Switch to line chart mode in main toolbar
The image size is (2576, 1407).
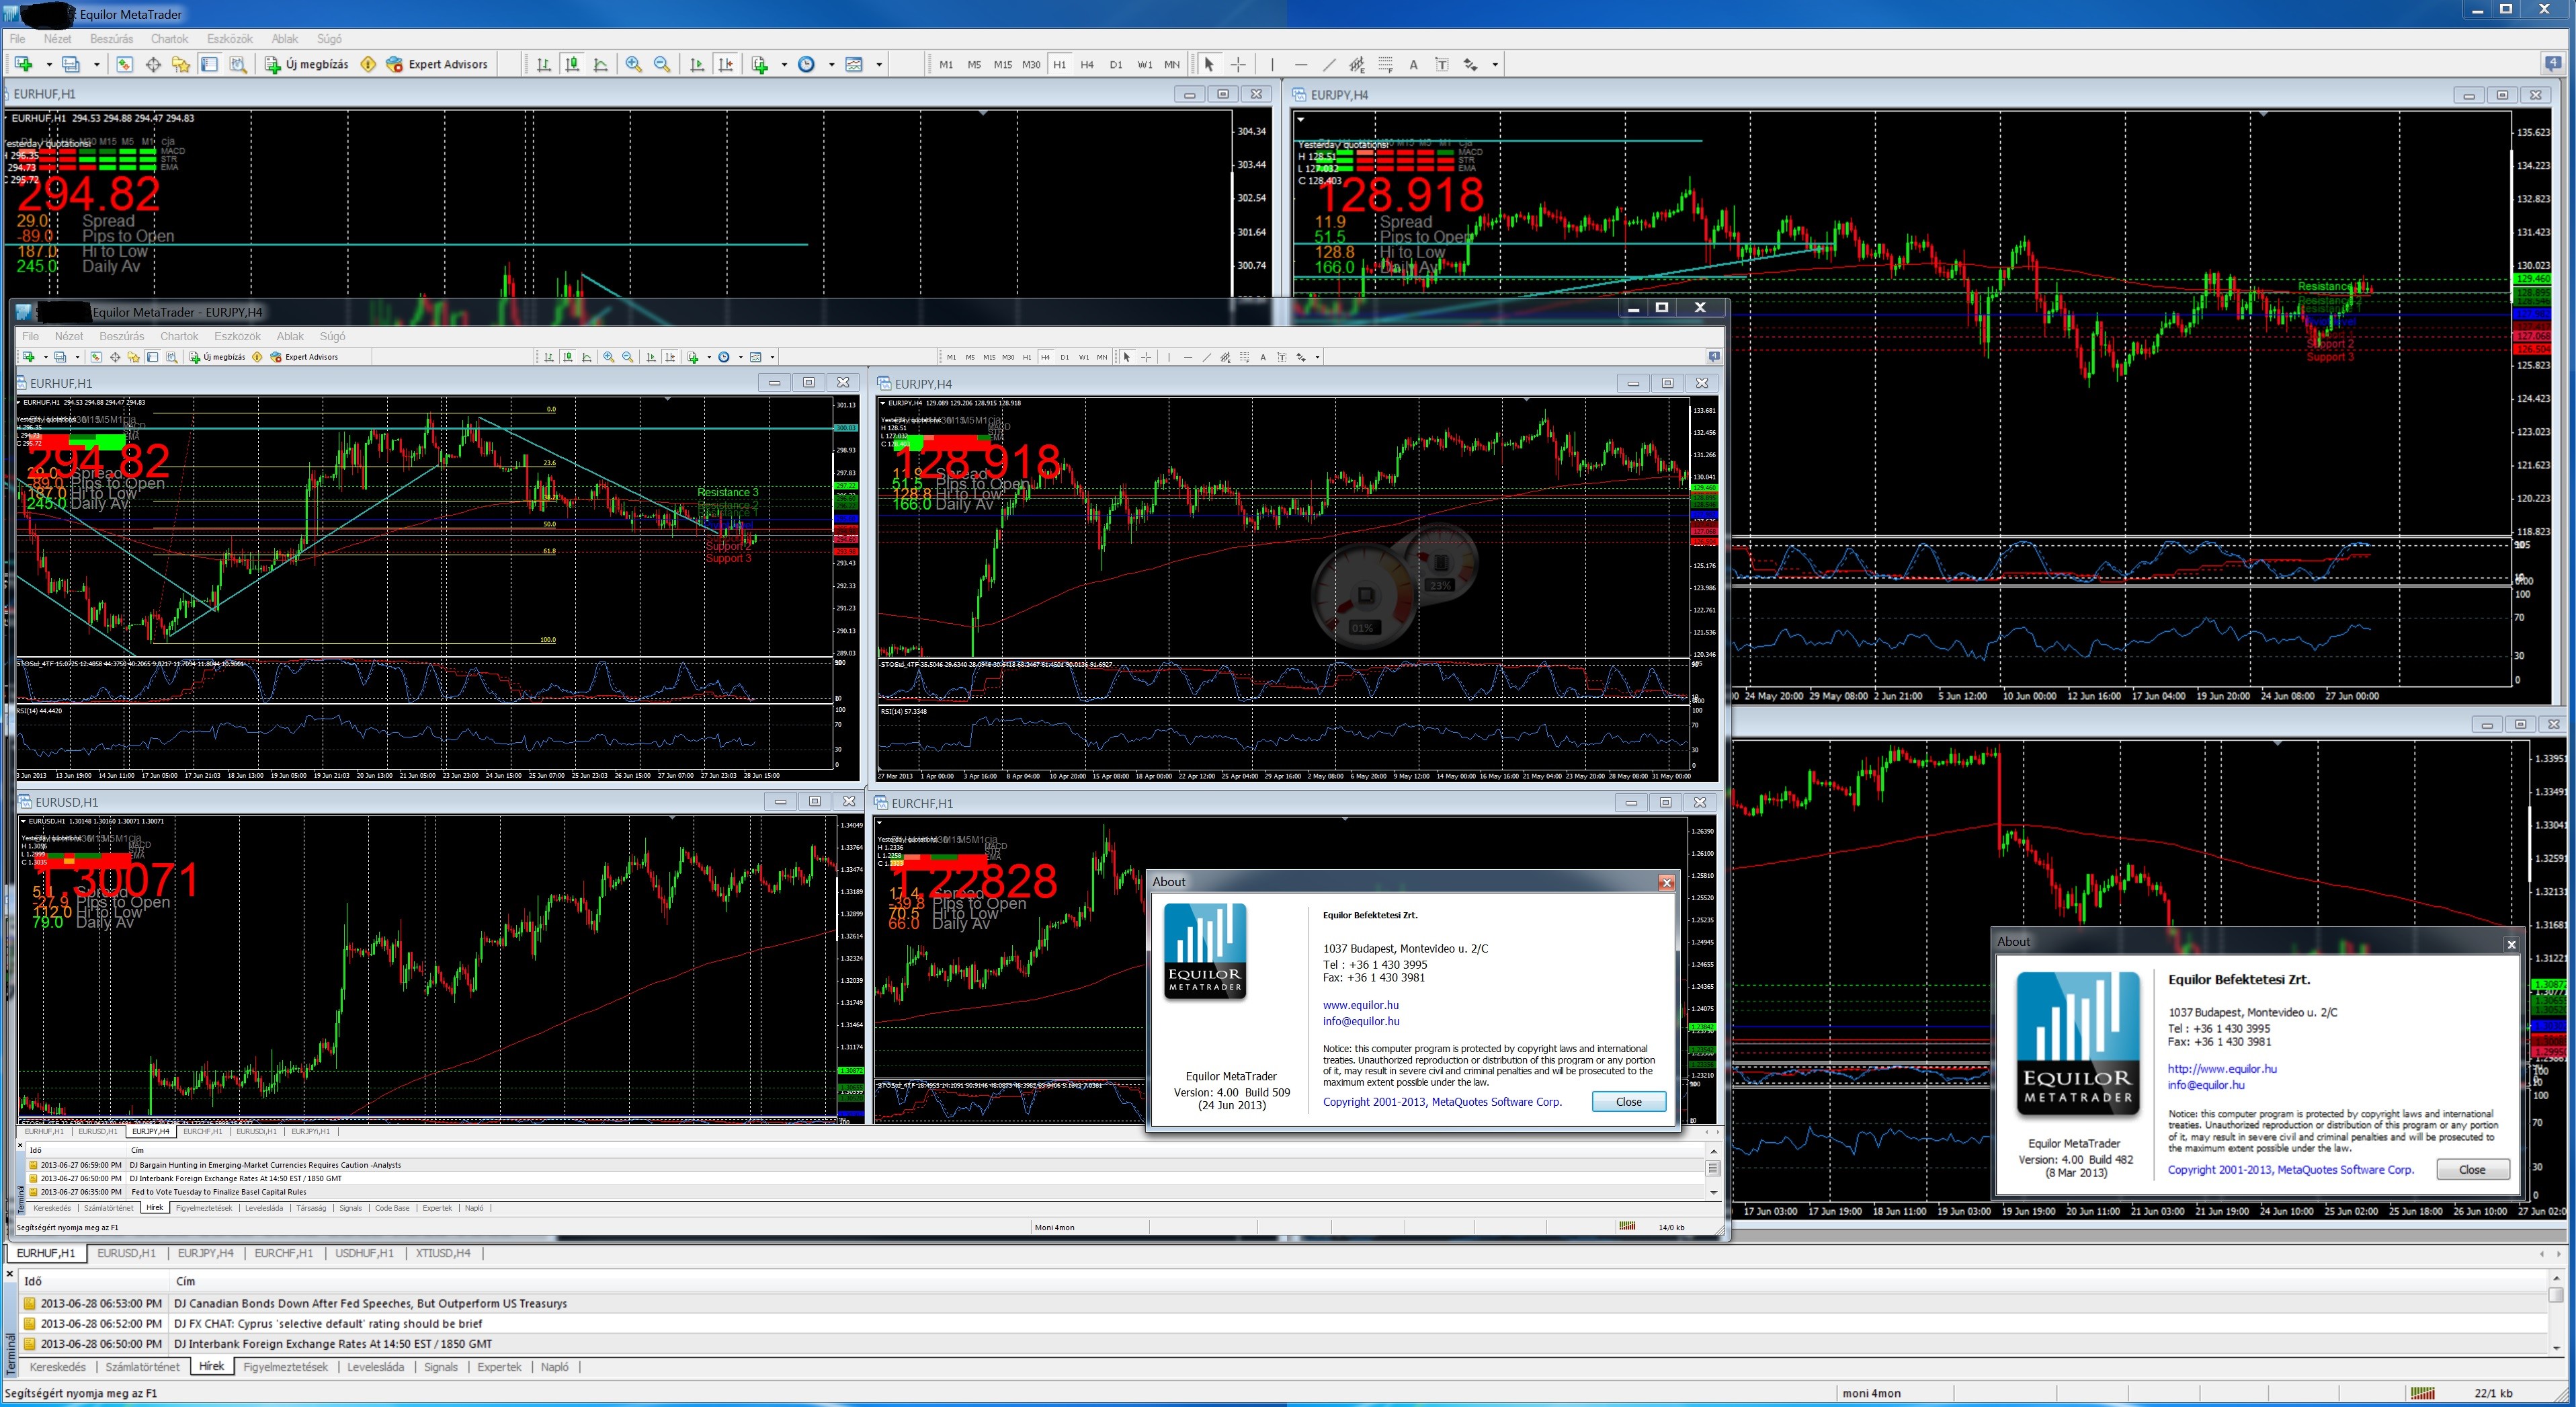click(x=600, y=64)
